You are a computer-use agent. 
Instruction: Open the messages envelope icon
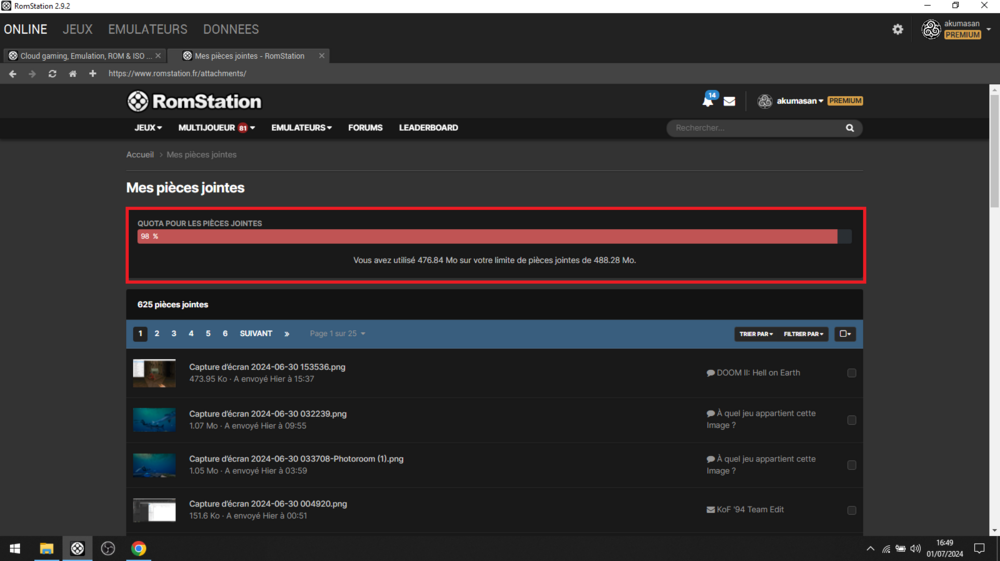tap(729, 101)
